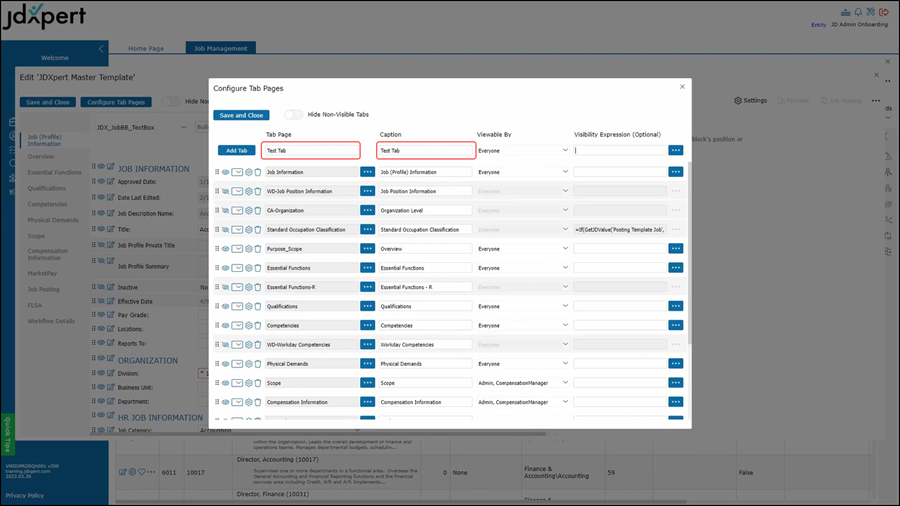Toggle Hide Non-Visible Tabs switch
The height and width of the screenshot is (506, 900).
(x=293, y=115)
